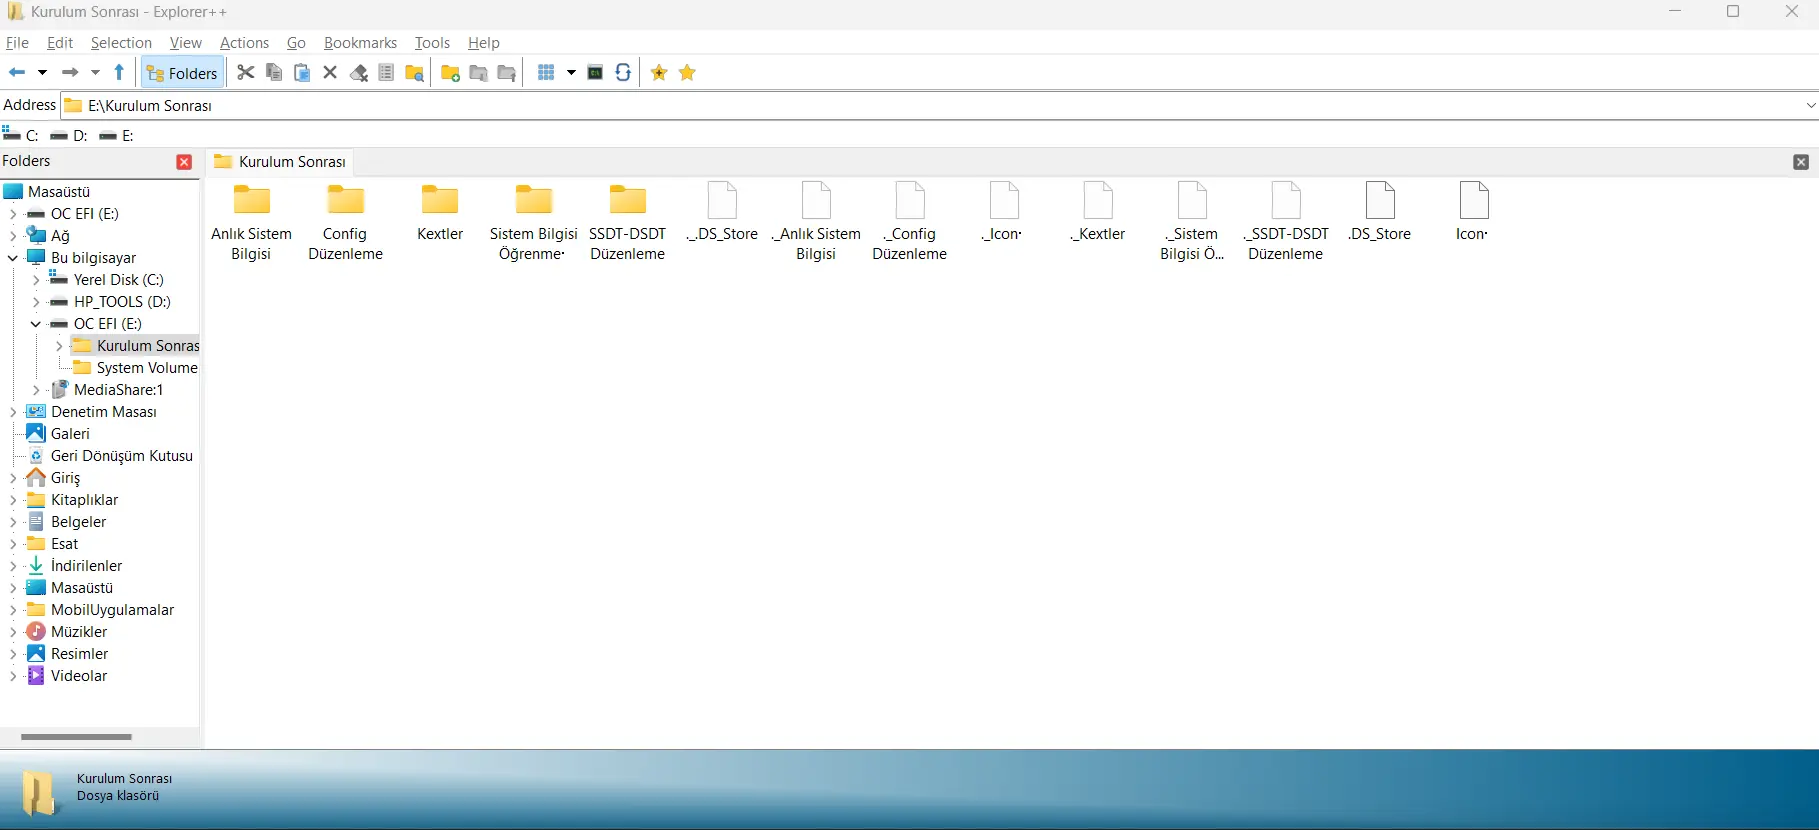1819x830 pixels.
Task: Open the address bar dropdown arrow
Action: click(x=1810, y=105)
